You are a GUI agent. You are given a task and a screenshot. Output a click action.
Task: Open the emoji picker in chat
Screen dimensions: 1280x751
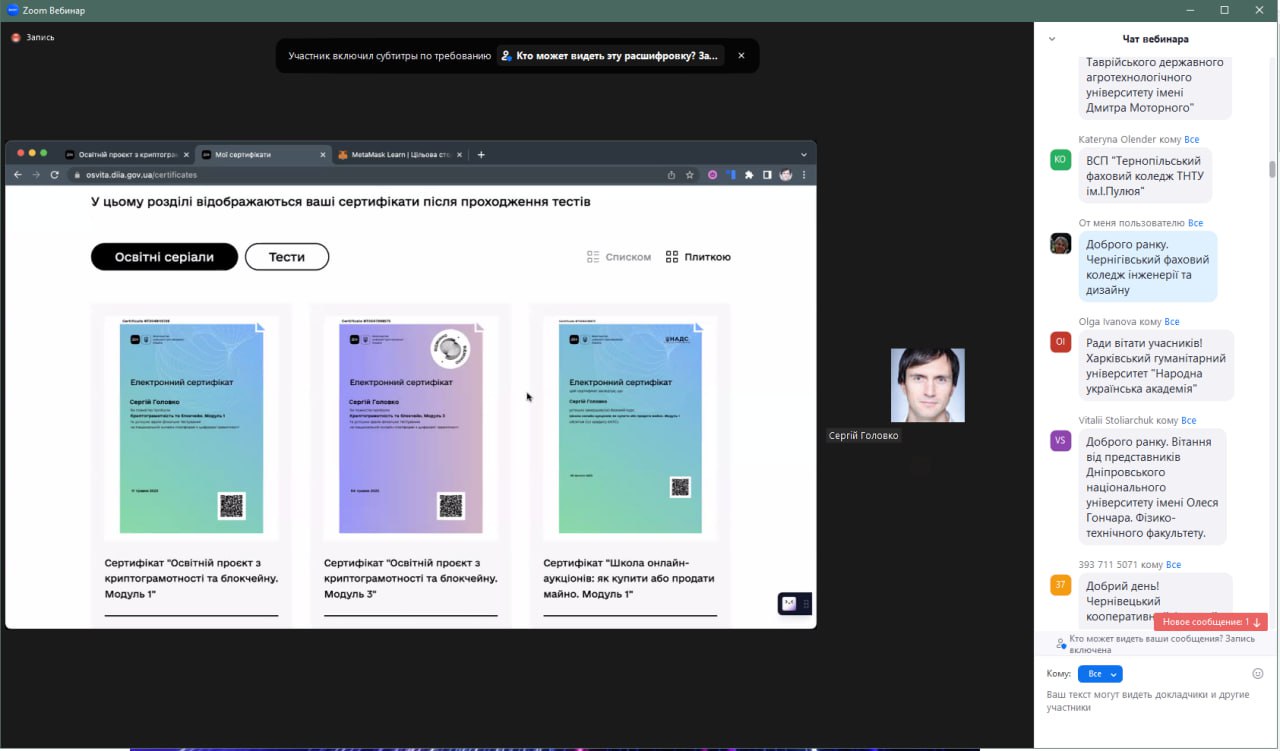point(1258,674)
